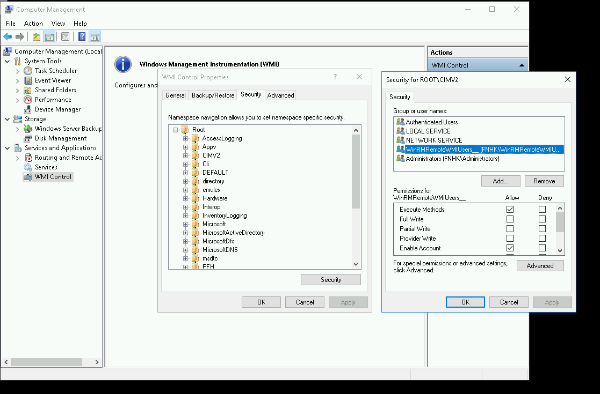Select Administrators entry in group list

[479, 158]
